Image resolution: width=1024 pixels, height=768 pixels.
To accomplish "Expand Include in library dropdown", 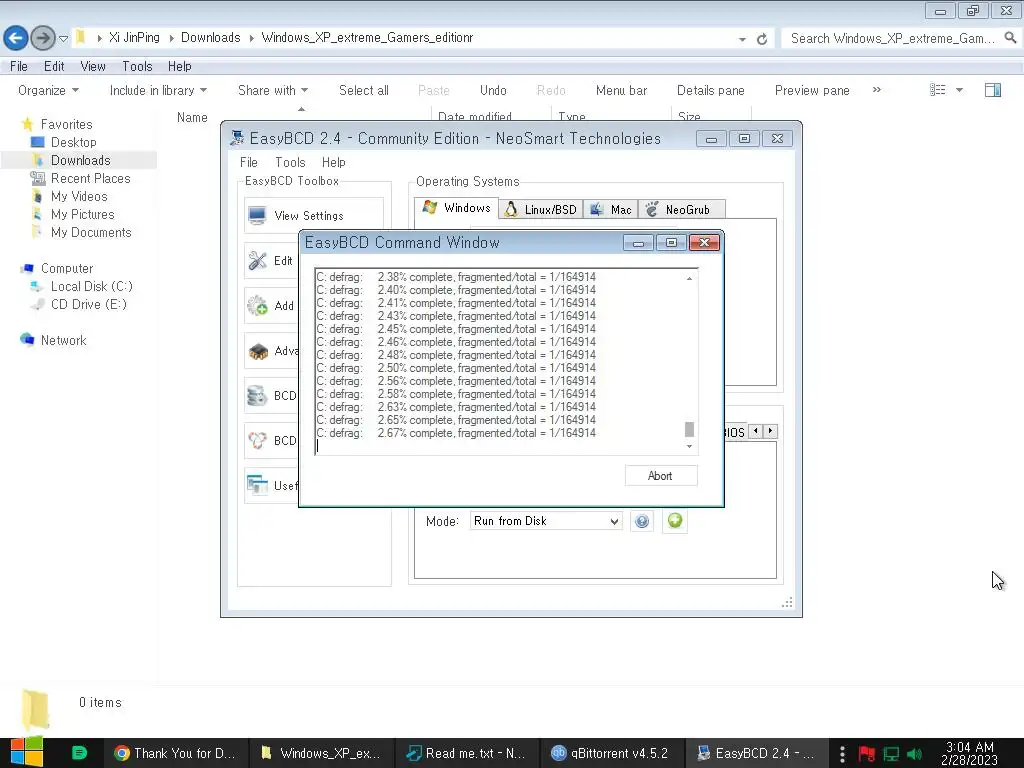I will pyautogui.click(x=158, y=90).
